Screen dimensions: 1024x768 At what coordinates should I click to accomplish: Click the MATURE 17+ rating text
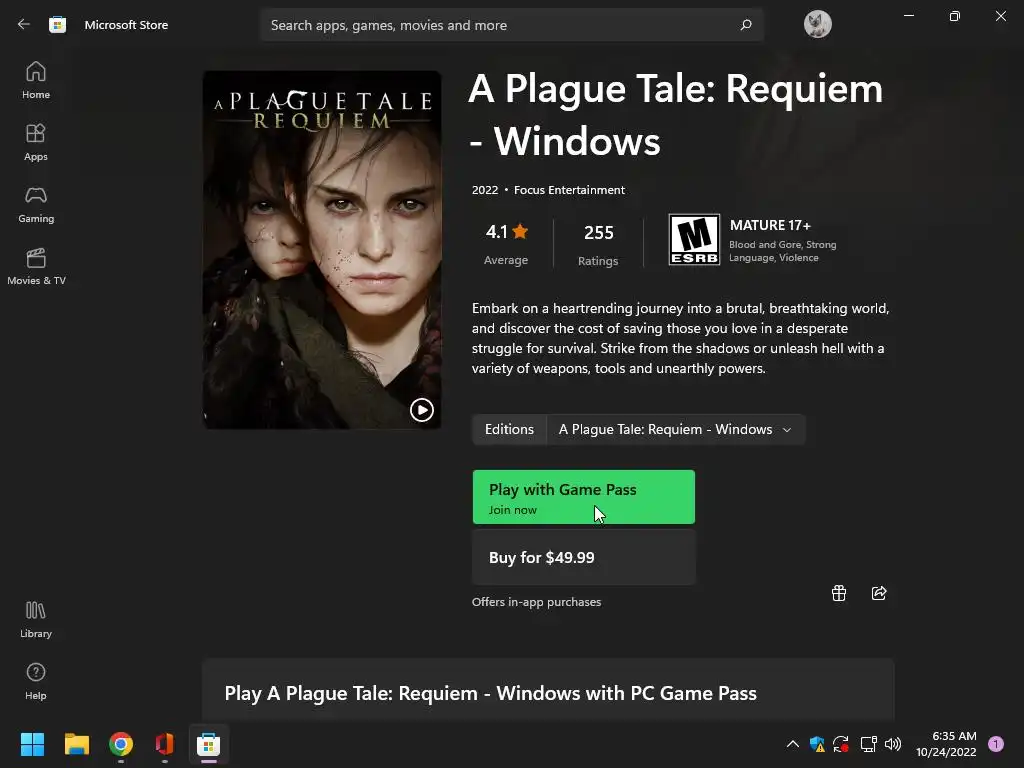tap(770, 225)
